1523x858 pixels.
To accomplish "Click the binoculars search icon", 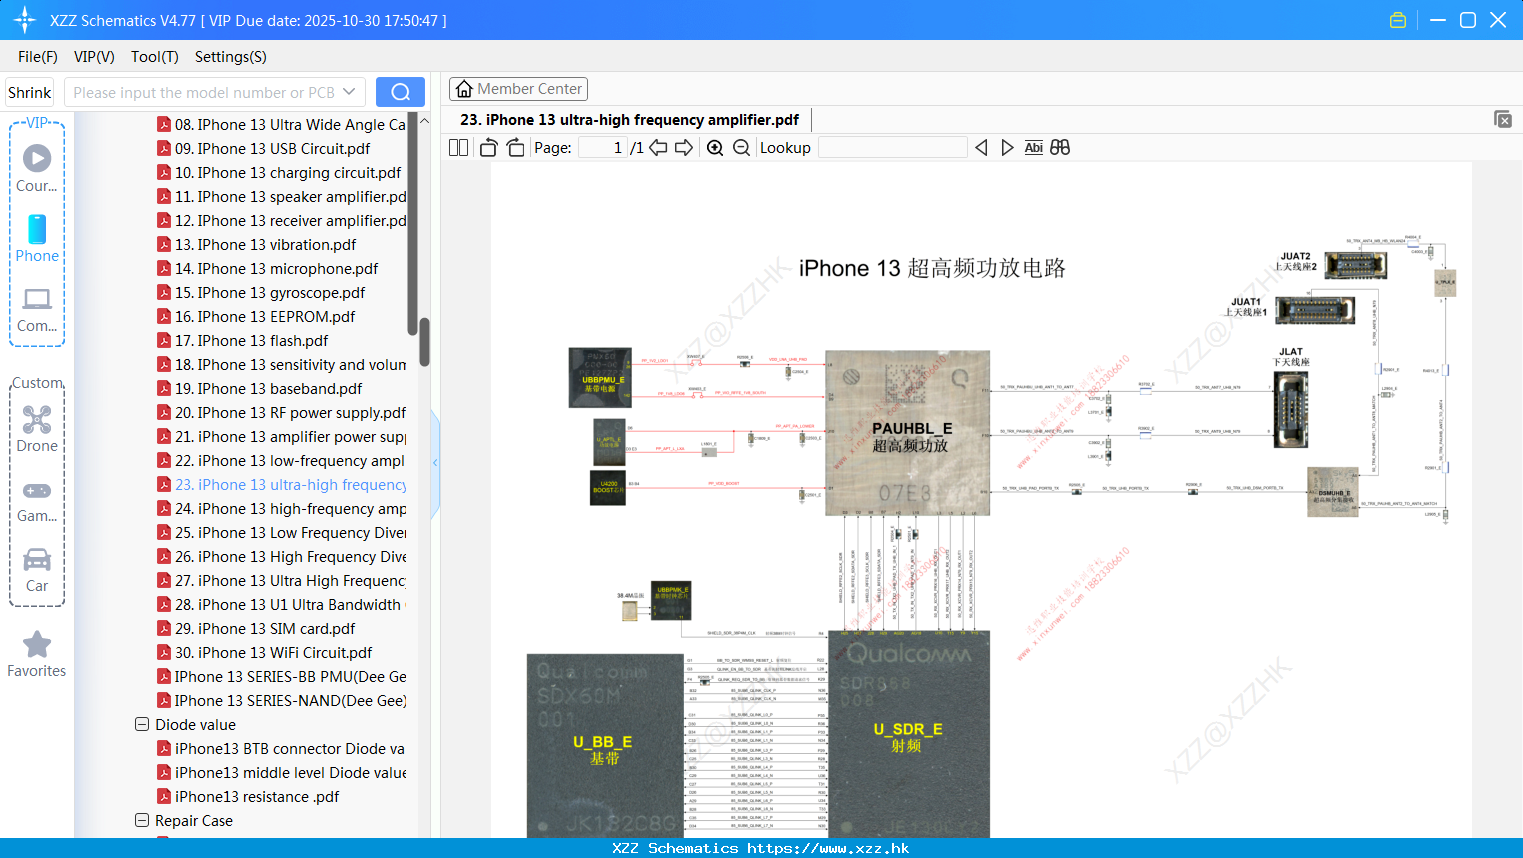I will (1060, 147).
